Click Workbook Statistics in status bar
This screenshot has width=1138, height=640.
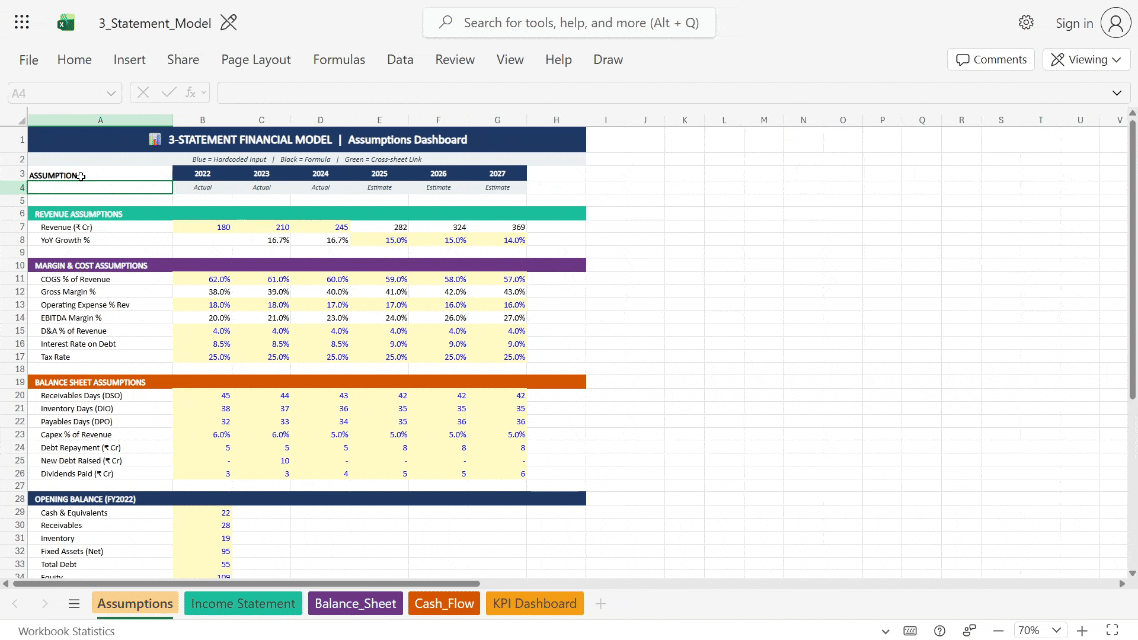[x=67, y=631]
